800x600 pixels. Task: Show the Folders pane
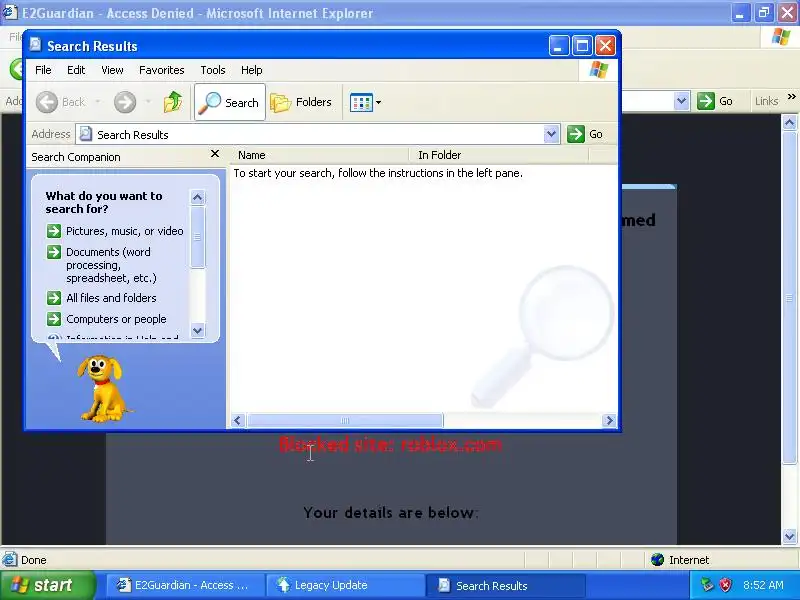(301, 102)
